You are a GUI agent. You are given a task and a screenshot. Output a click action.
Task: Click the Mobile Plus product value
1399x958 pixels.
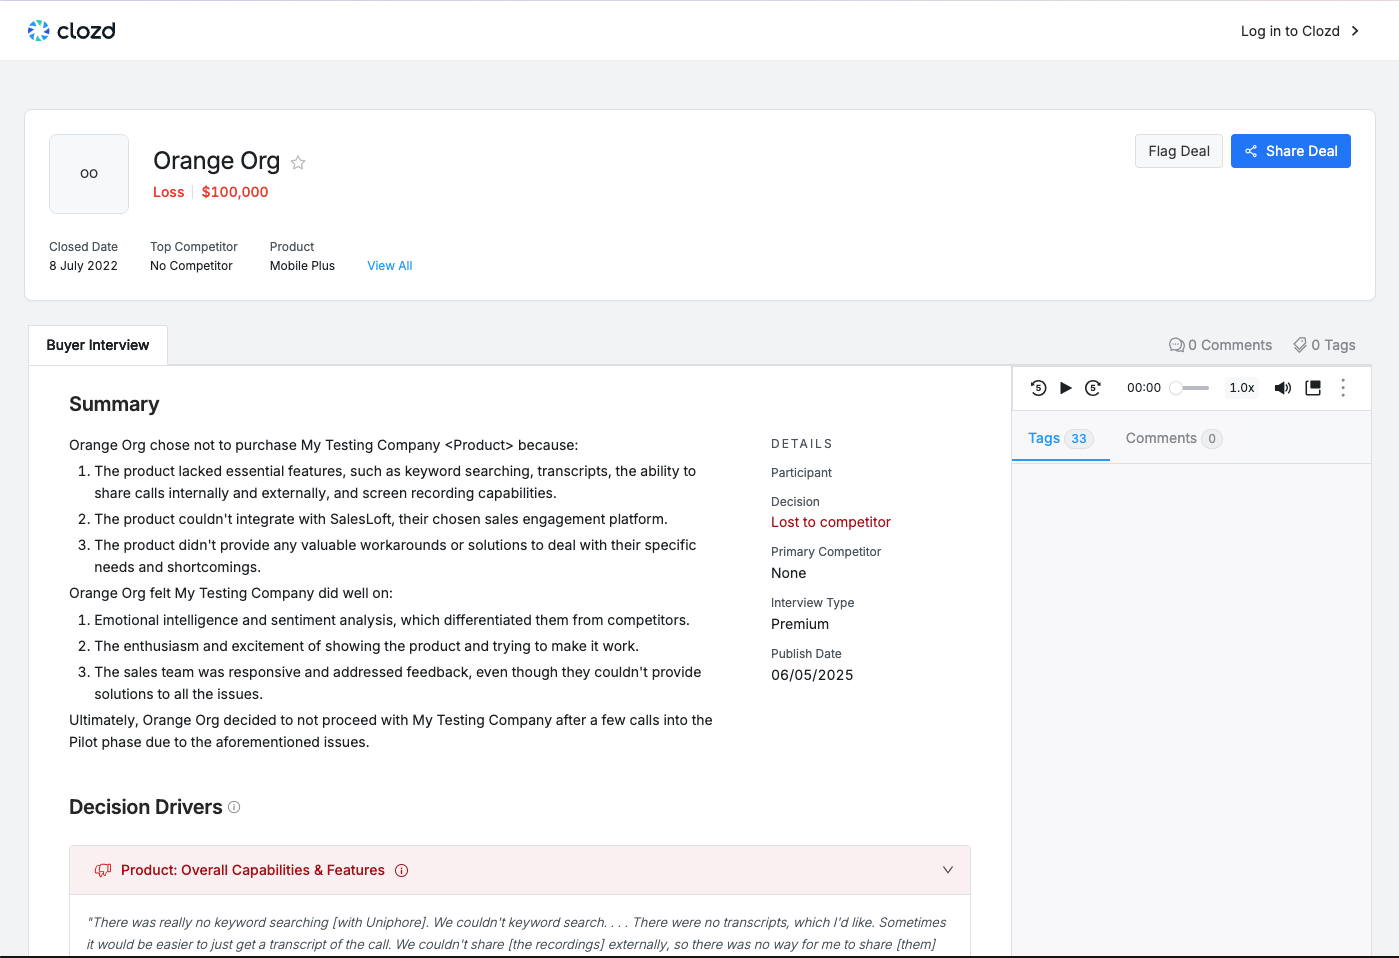pyautogui.click(x=303, y=266)
